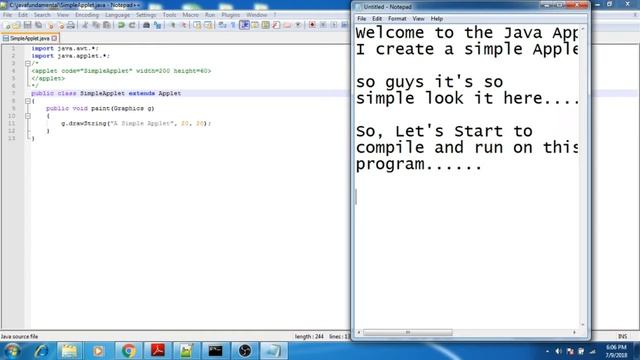Open OBS Studio from the taskbar
640x360 pixels.
pos(244,351)
